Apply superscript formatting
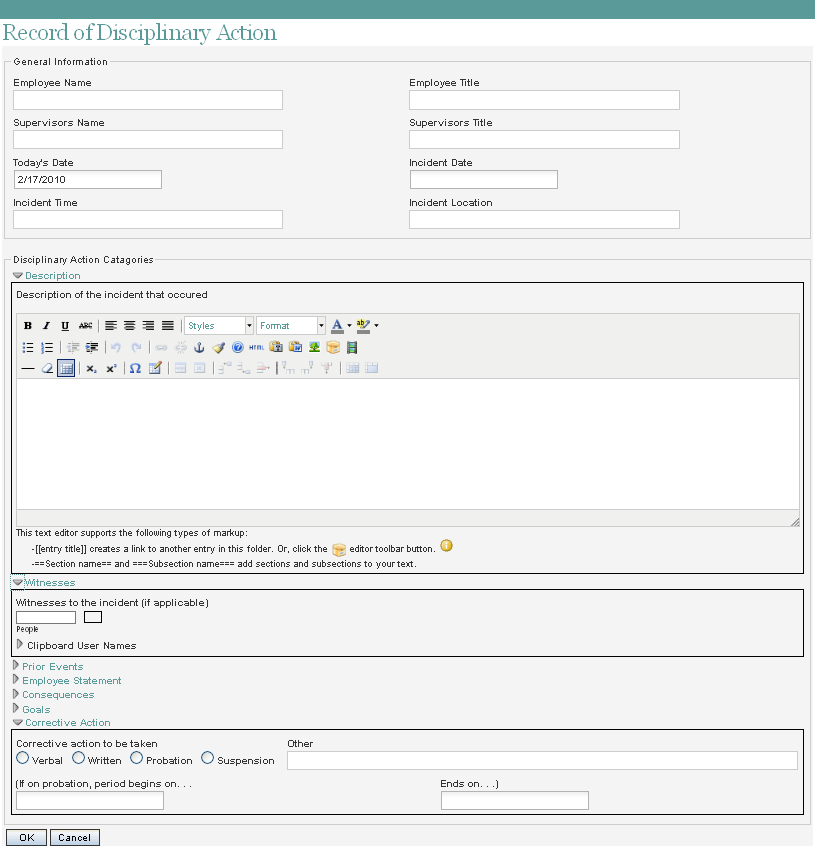815x850 pixels. pyautogui.click(x=111, y=369)
